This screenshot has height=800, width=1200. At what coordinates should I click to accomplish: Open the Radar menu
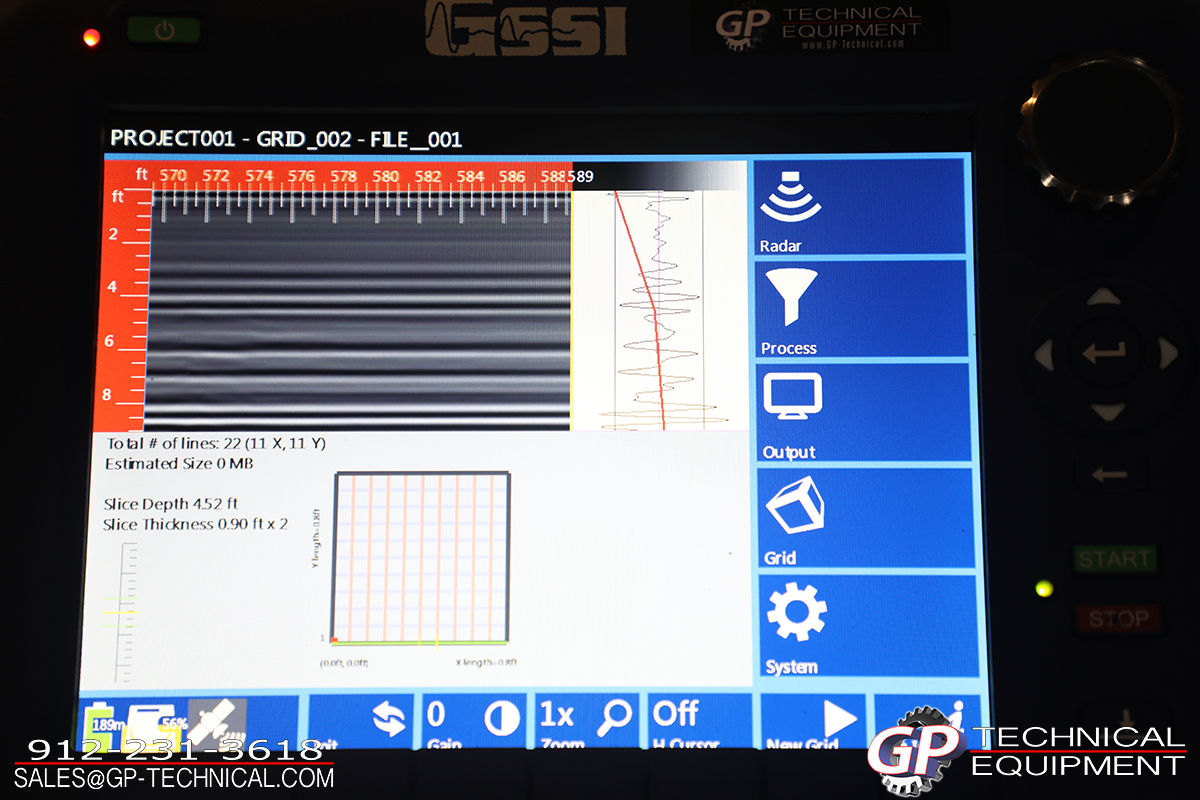coord(860,208)
